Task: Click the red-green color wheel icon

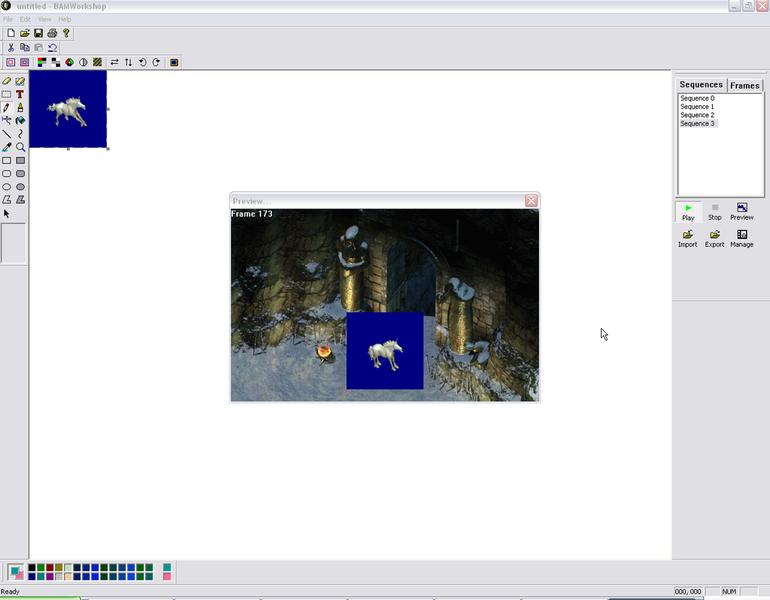Action: click(70, 62)
